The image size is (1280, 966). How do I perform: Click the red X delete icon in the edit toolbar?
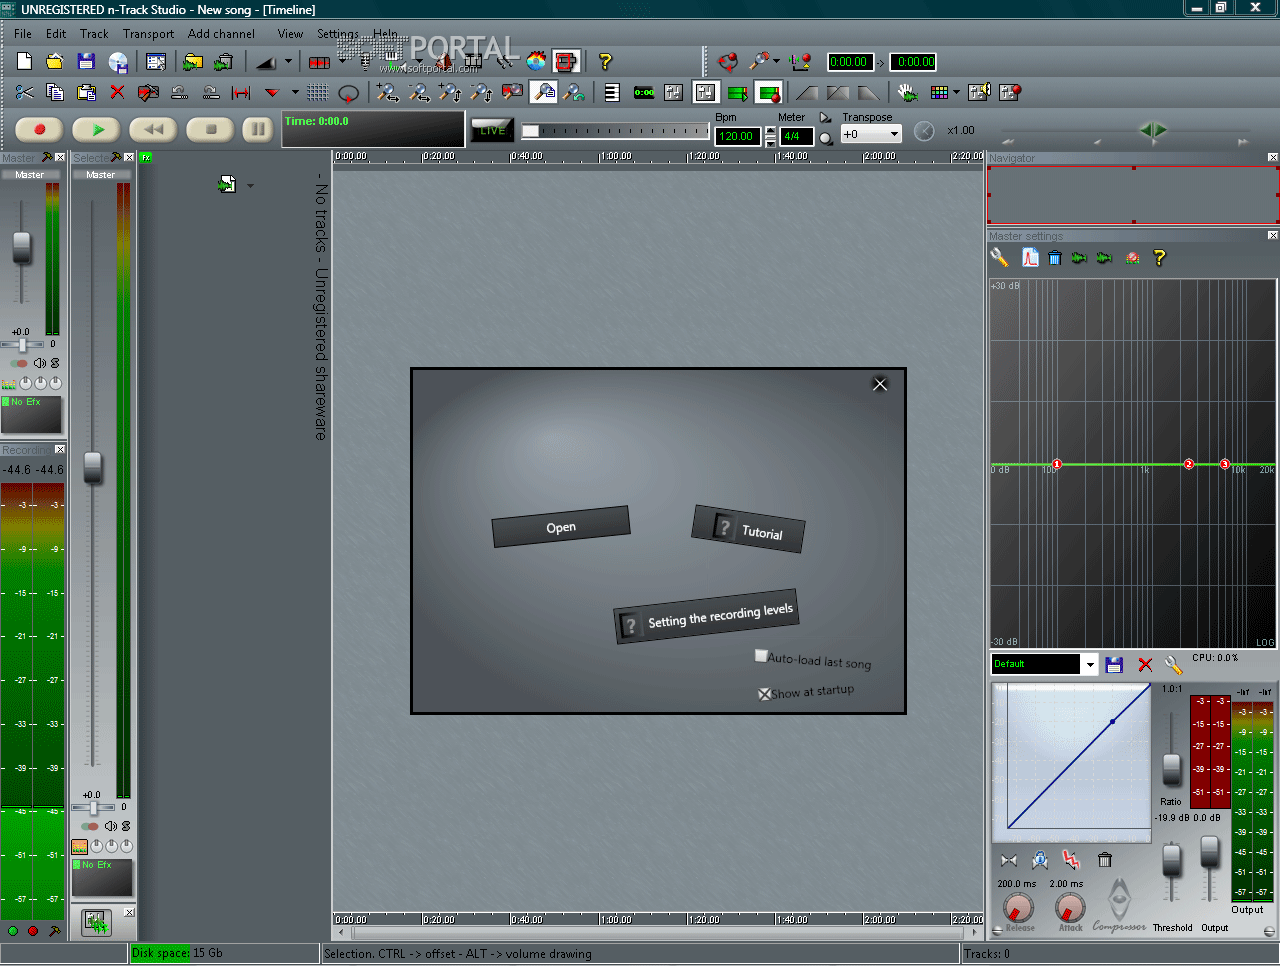point(117,93)
